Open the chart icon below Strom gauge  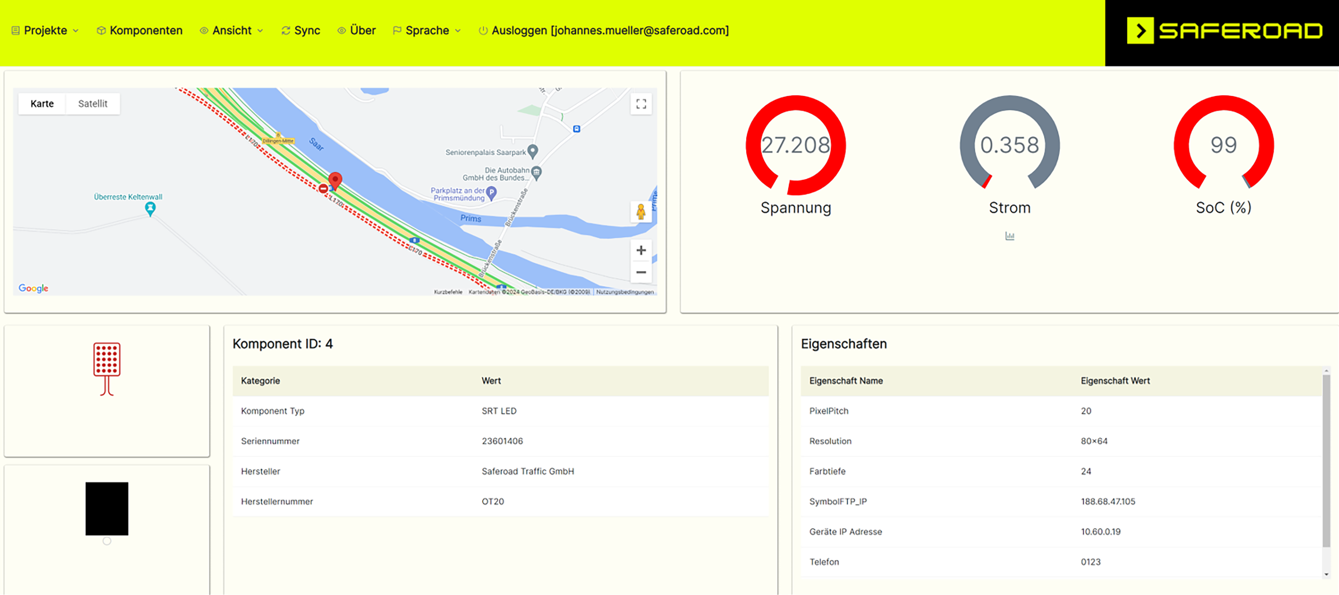(x=1010, y=237)
